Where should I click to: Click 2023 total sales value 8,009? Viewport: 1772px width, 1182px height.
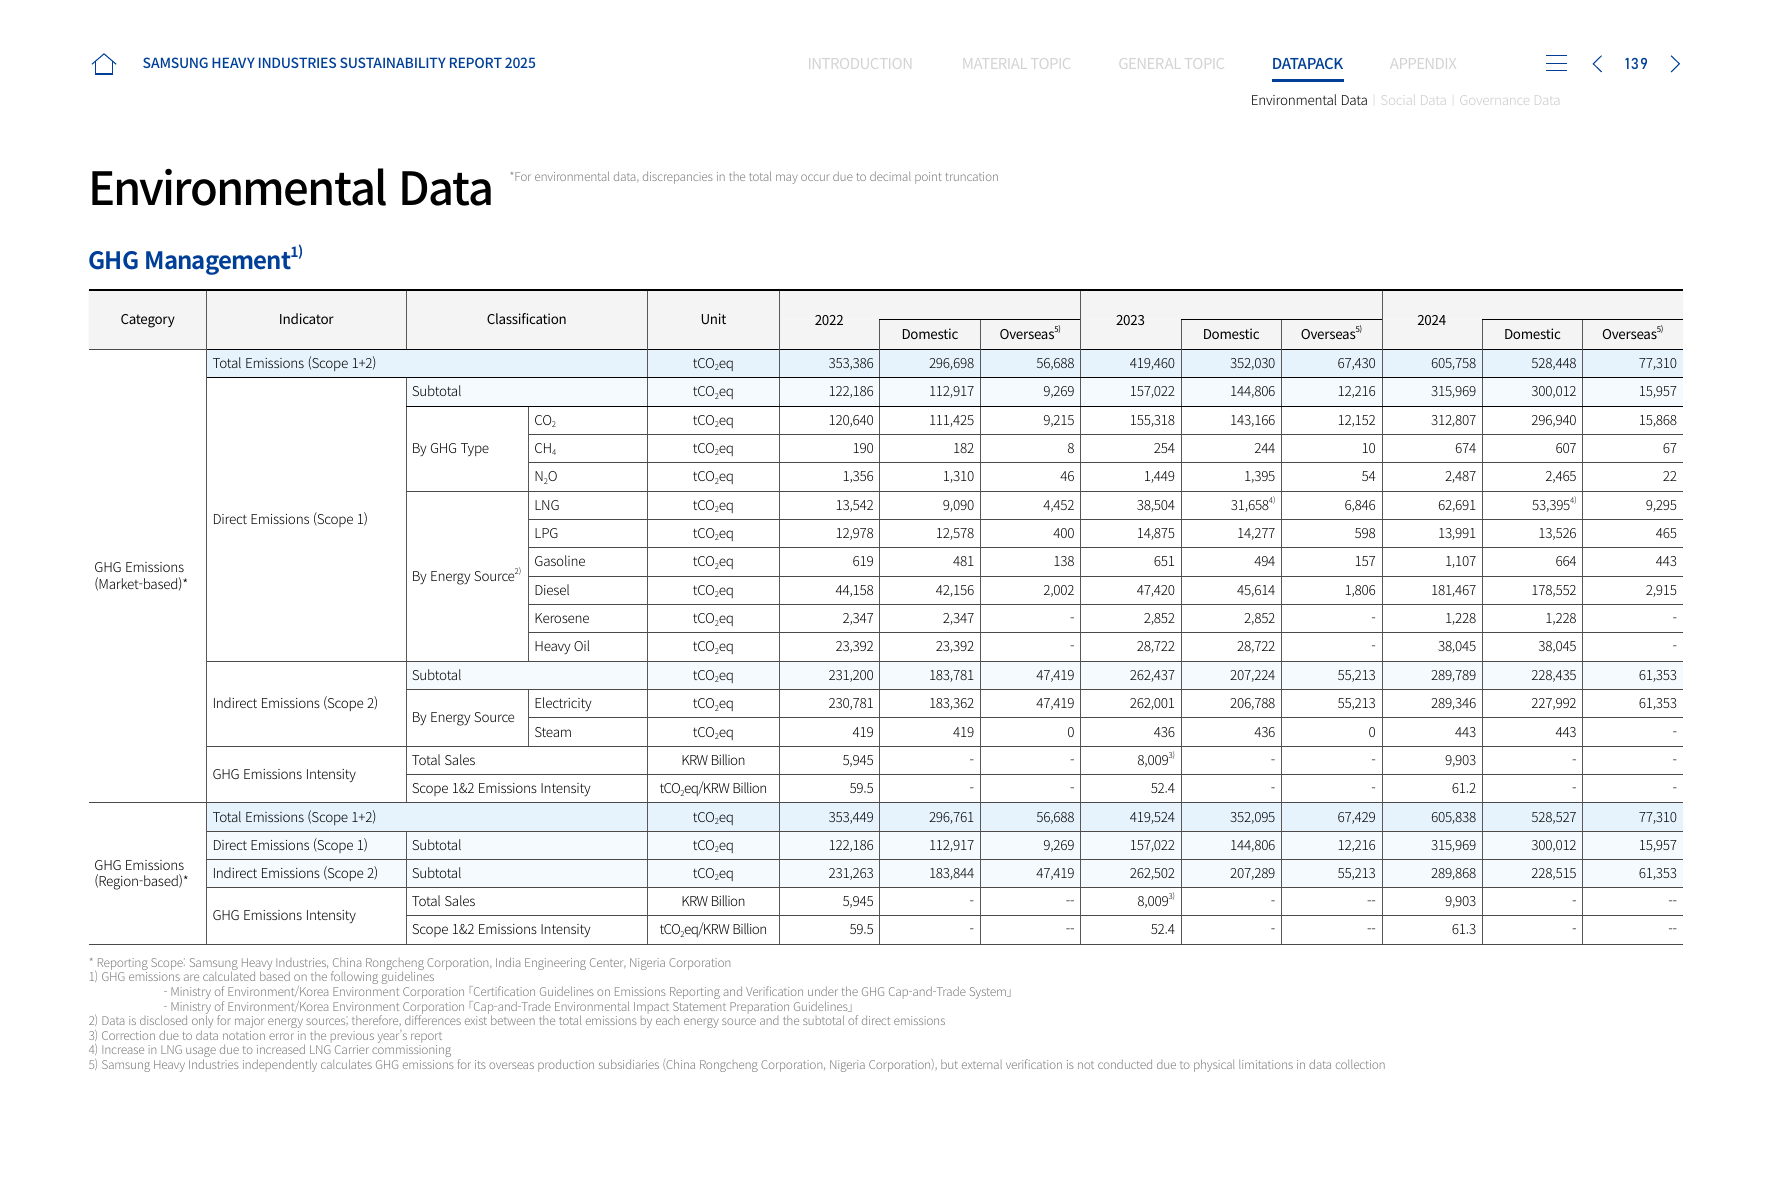[1155, 760]
